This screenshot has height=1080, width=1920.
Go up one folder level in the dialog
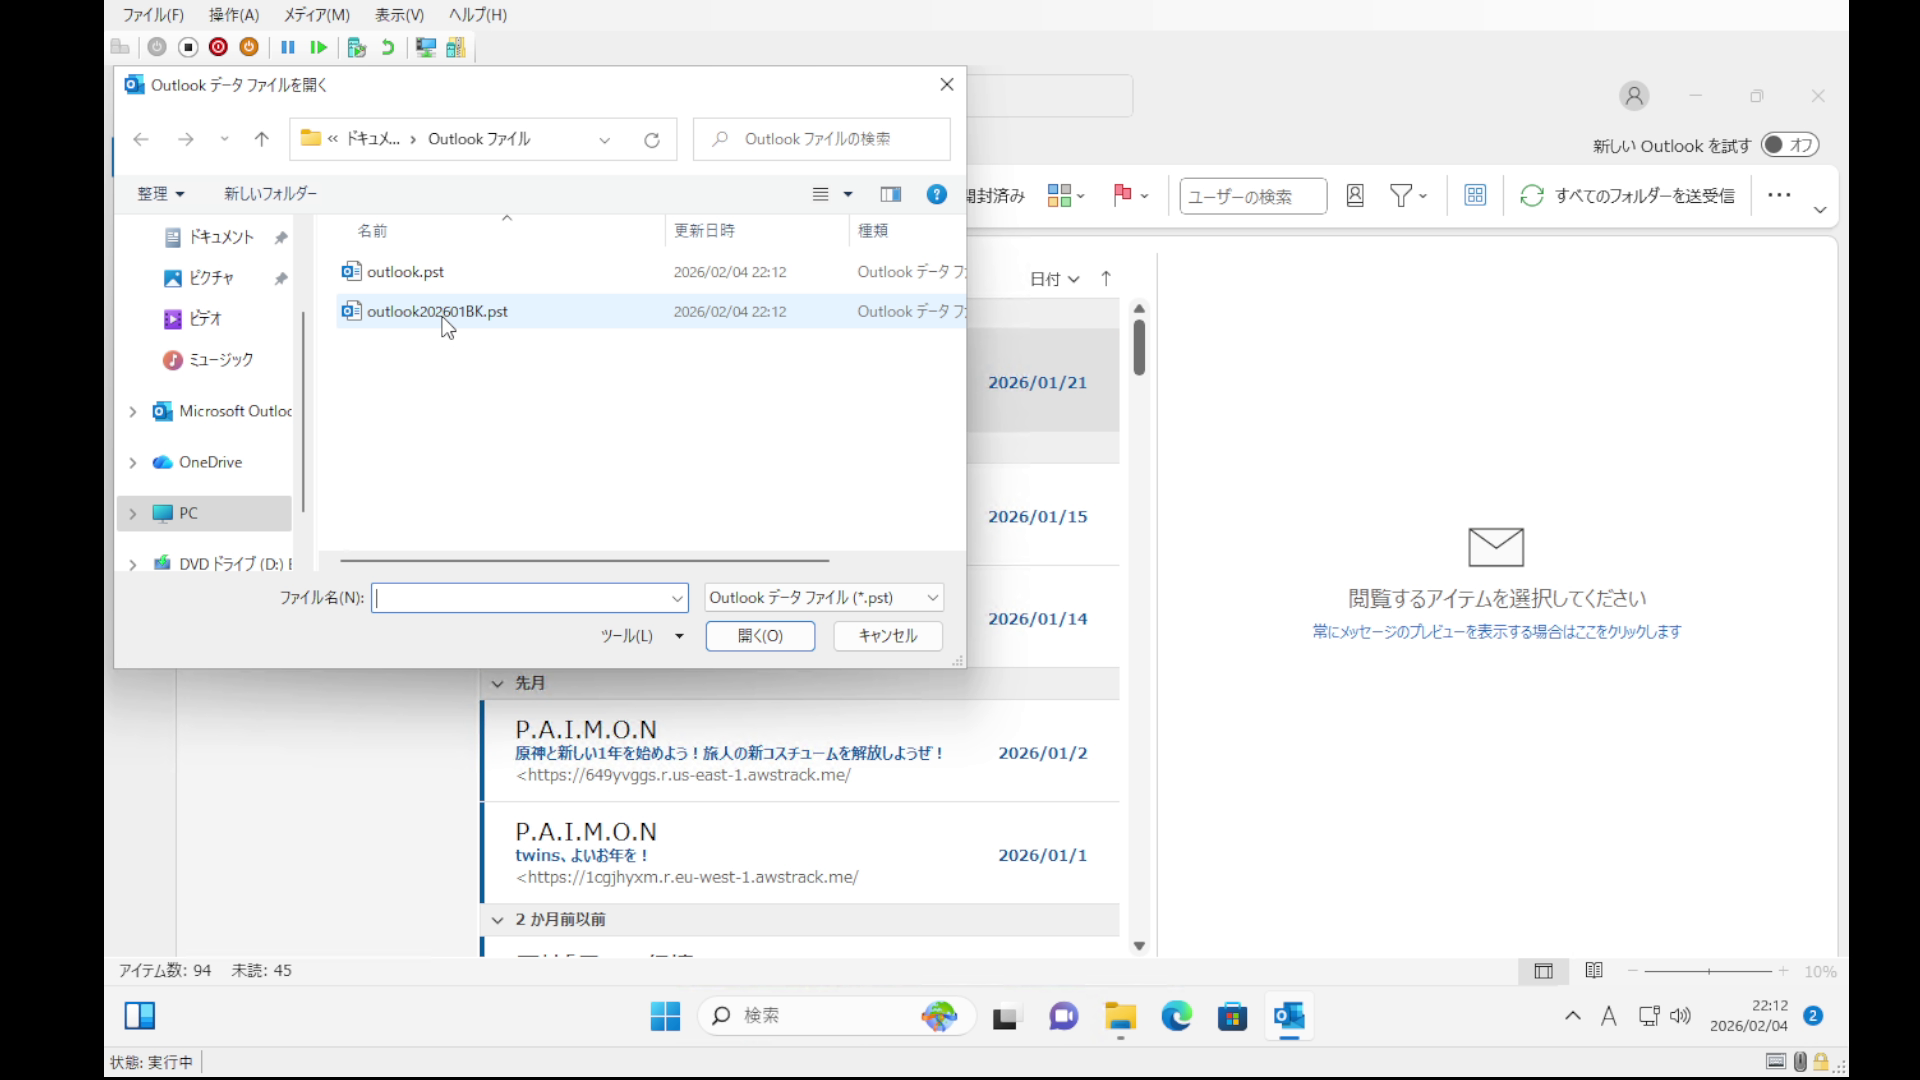(x=262, y=140)
